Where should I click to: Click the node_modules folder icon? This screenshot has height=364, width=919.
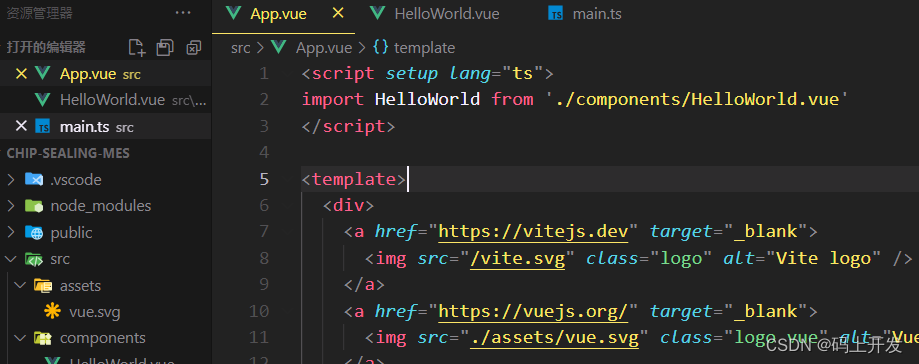tap(34, 206)
